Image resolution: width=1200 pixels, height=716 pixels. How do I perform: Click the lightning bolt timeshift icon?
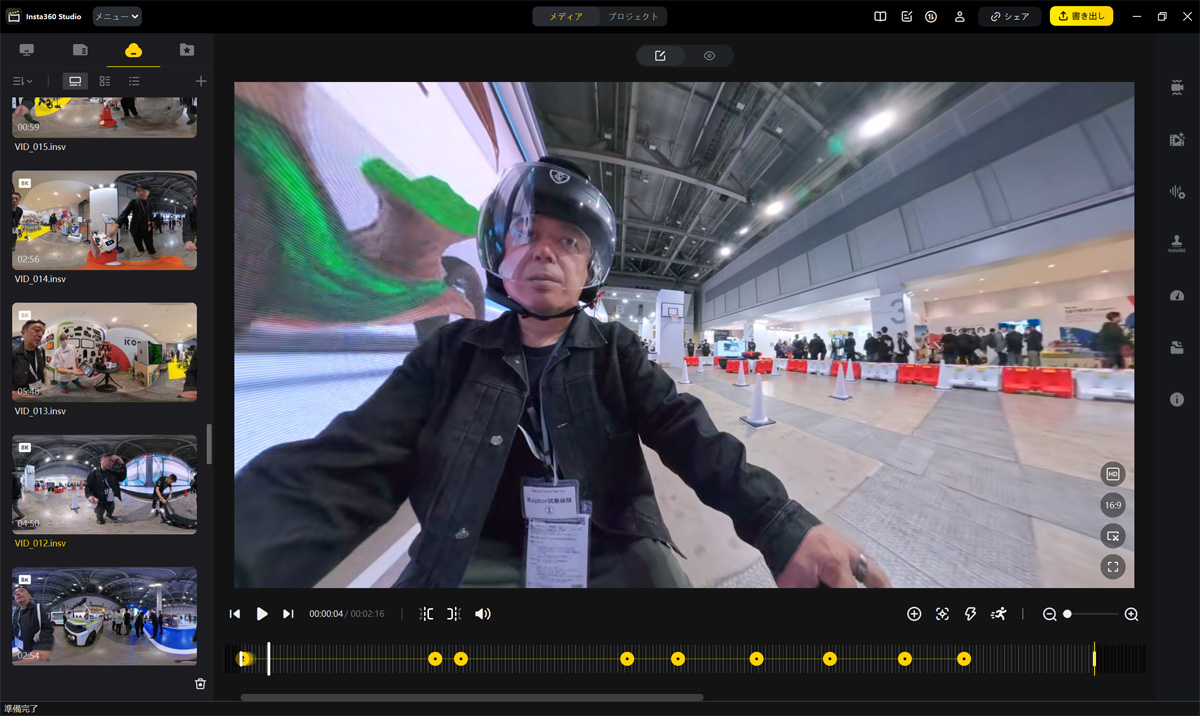coord(970,614)
